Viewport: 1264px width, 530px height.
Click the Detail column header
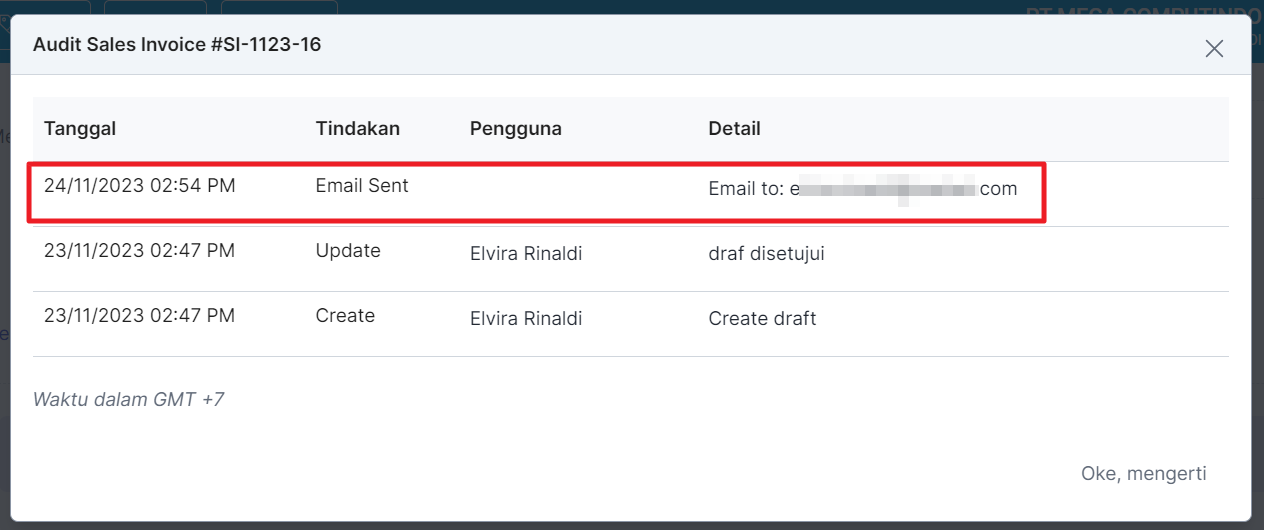click(734, 128)
